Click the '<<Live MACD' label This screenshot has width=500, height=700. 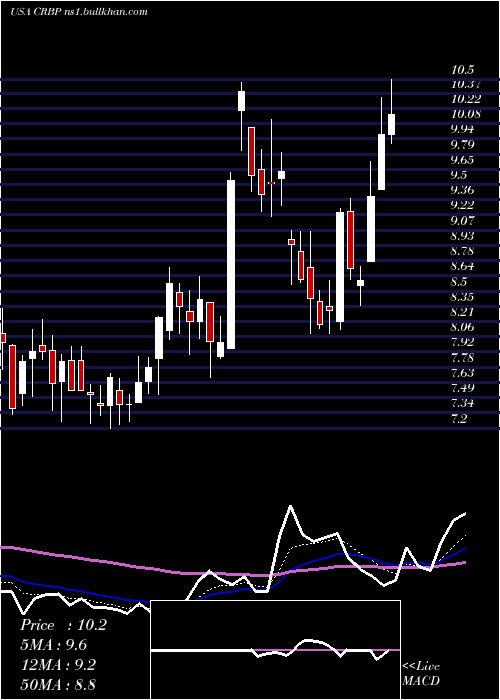(x=421, y=674)
